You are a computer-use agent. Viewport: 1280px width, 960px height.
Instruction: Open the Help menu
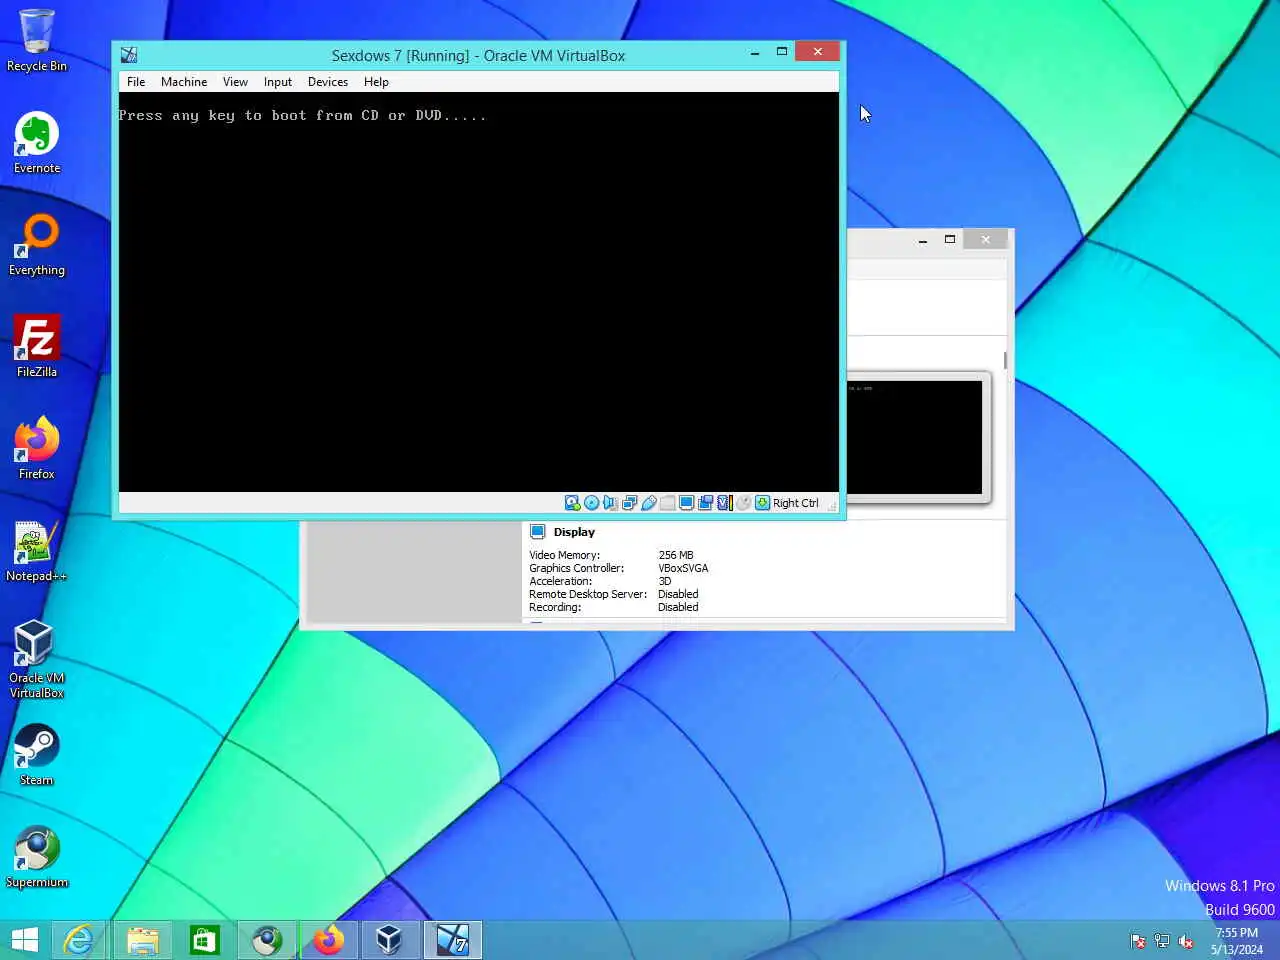[x=376, y=82]
